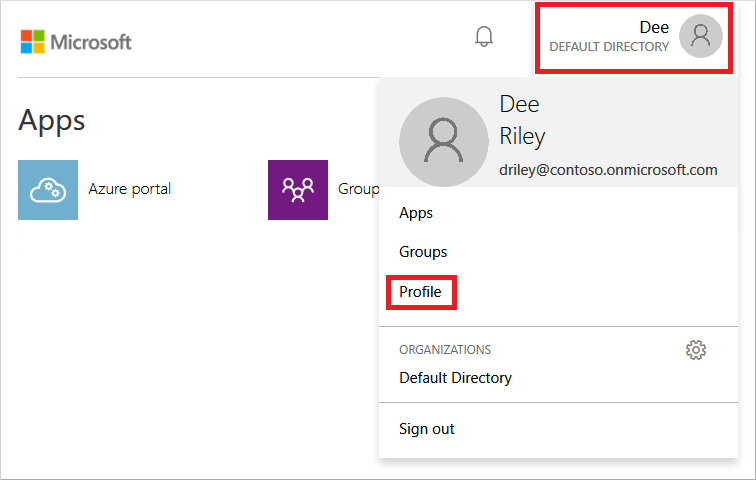
Task: Open the purple Groups app icon
Action: click(x=297, y=189)
